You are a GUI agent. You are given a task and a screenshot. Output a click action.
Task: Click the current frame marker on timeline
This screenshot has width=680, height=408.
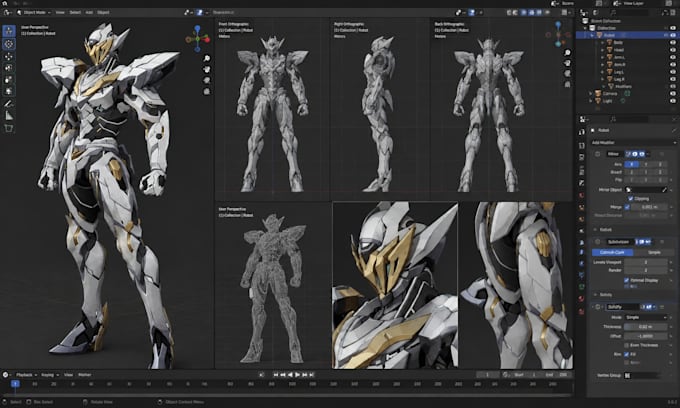[x=15, y=384]
